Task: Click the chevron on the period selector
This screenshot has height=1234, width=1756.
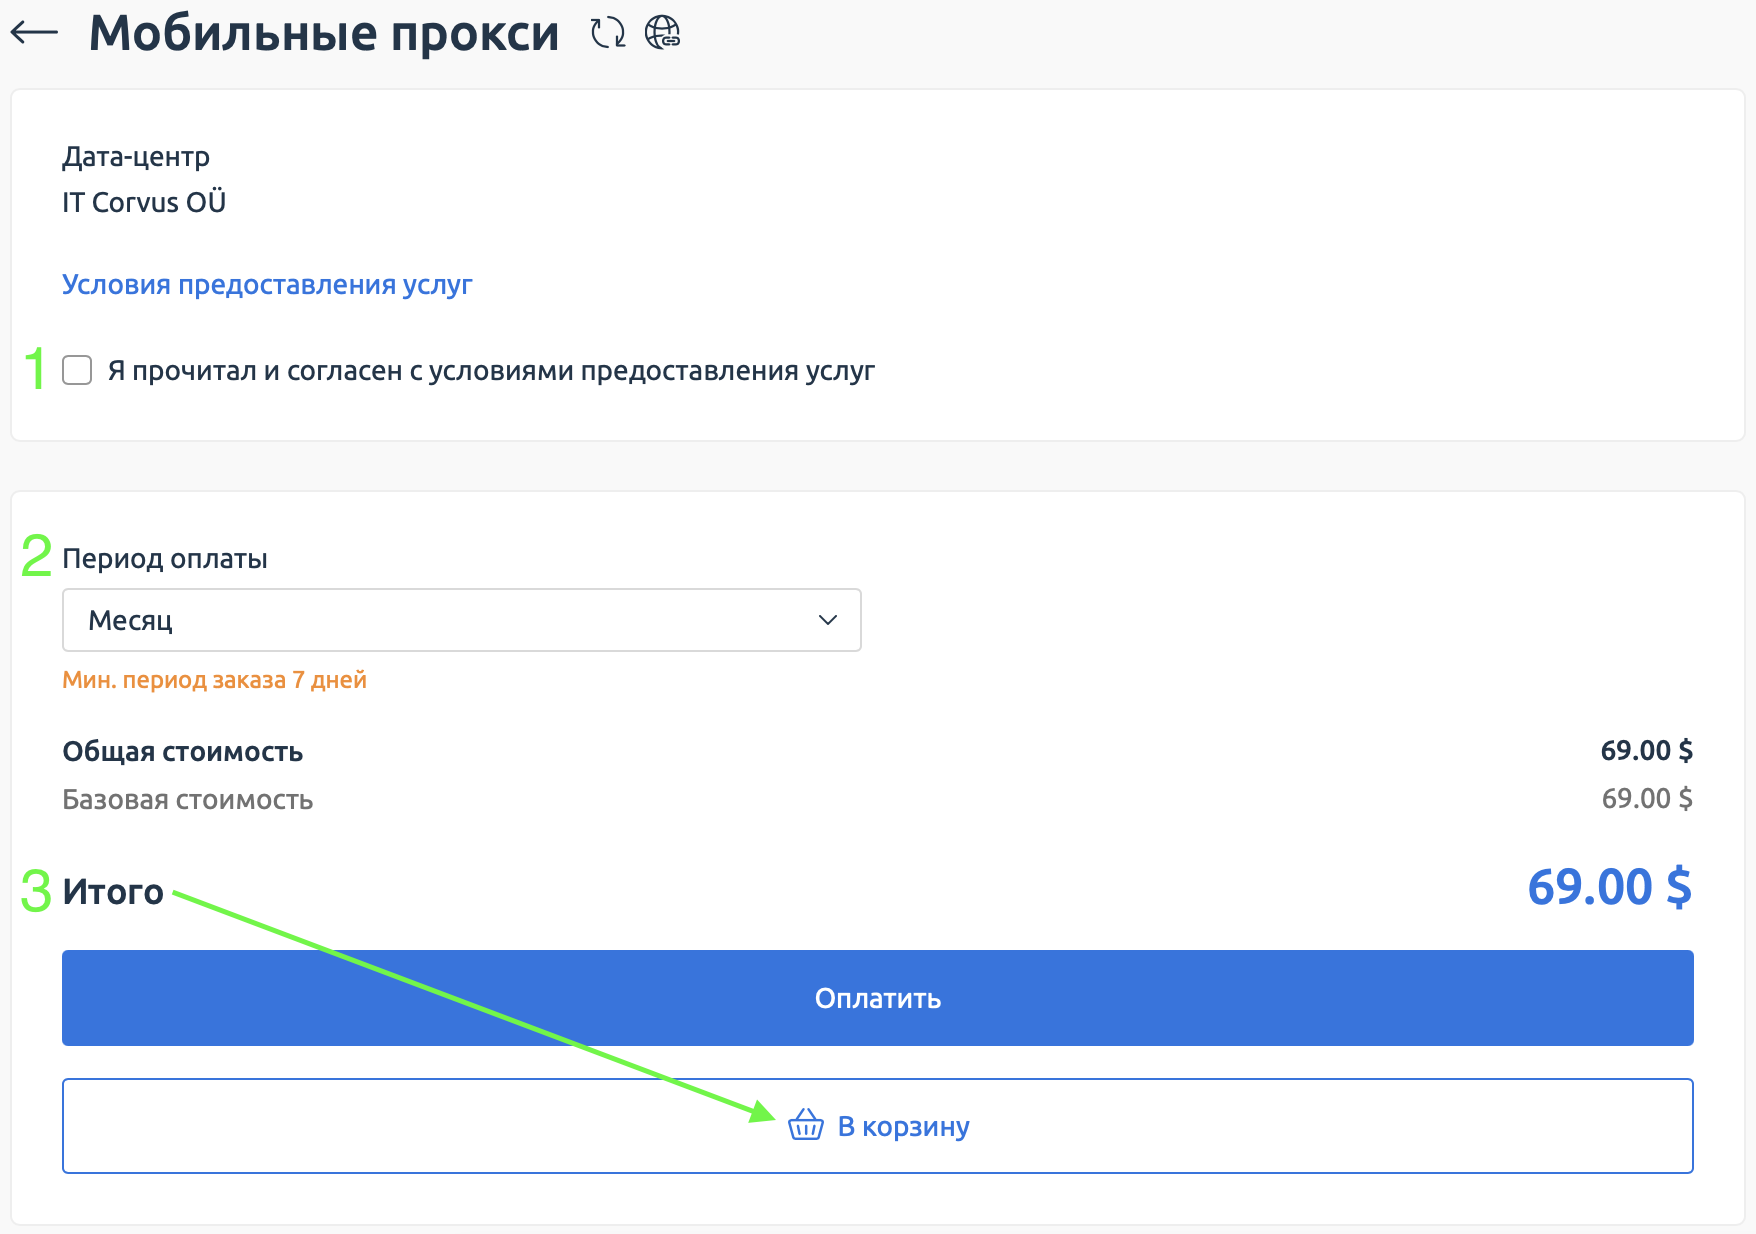Action: click(826, 620)
